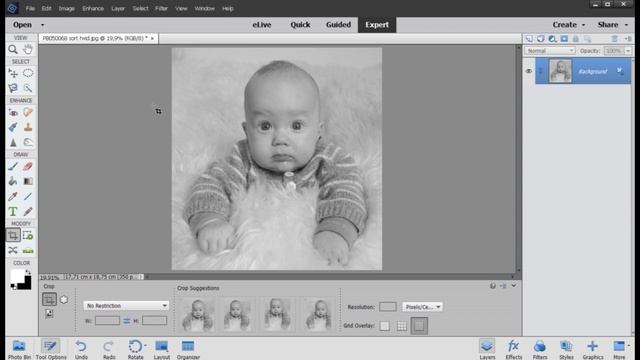Select the Lasso tool

pos(13,88)
